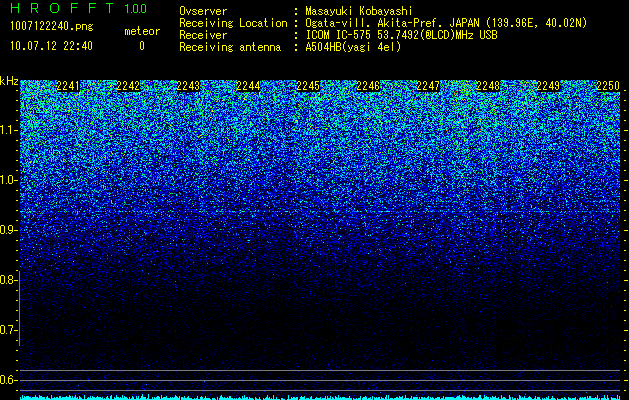Click the 2246 time marker
The image size is (629, 400).
pyautogui.click(x=368, y=86)
